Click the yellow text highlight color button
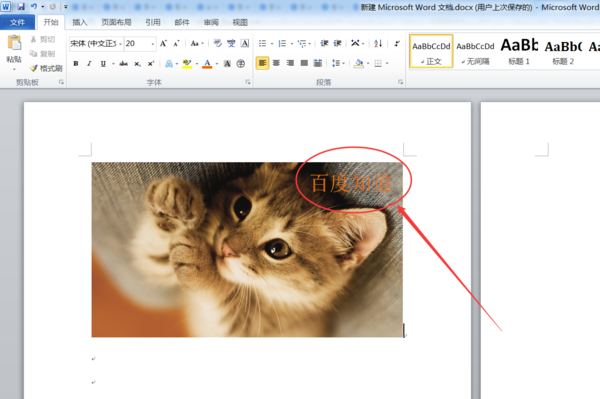 (187, 64)
